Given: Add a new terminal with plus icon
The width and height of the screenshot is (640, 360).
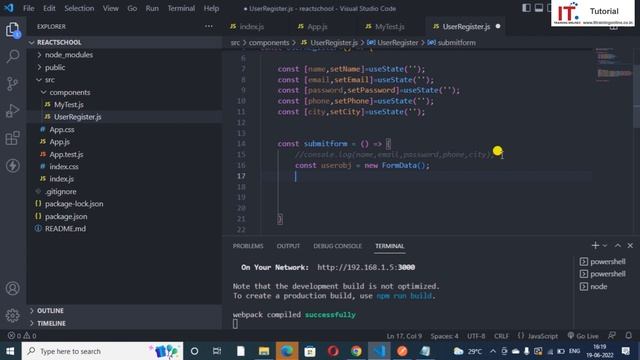Looking at the screenshot, I should (595, 245).
